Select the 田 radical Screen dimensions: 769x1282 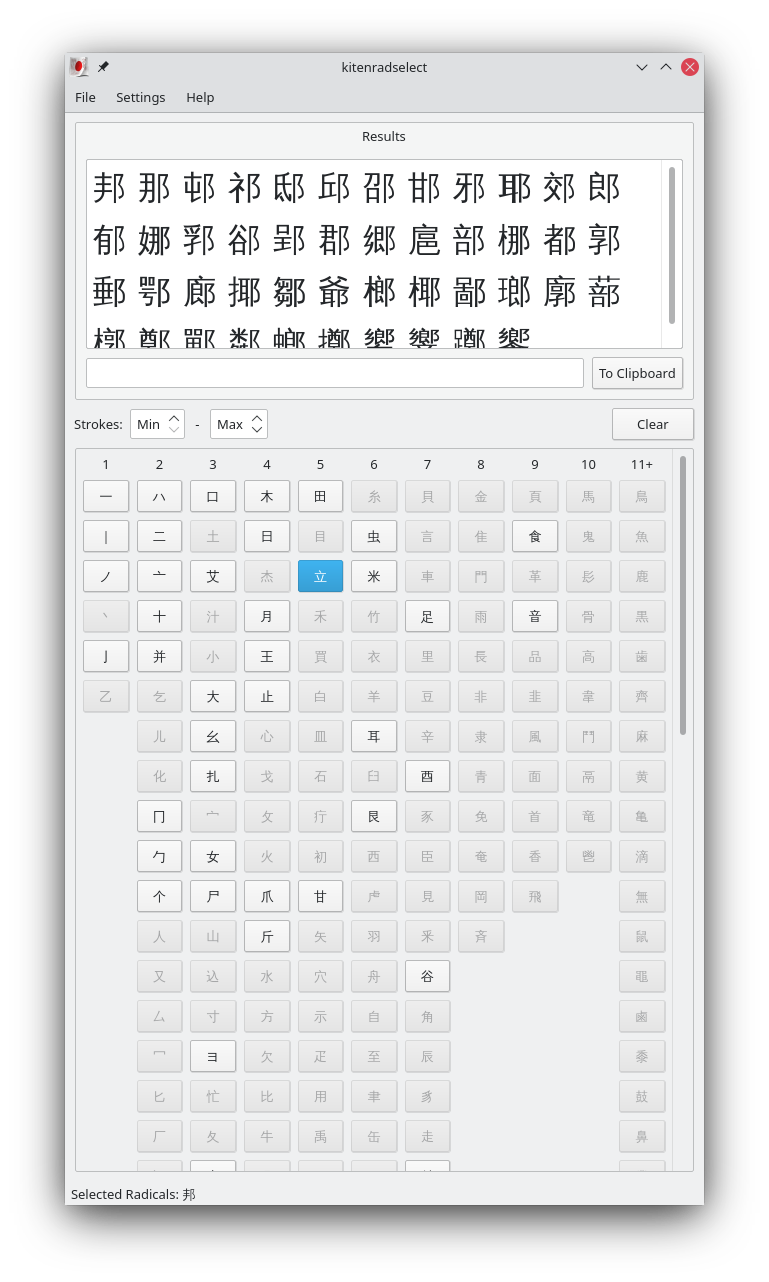point(320,496)
